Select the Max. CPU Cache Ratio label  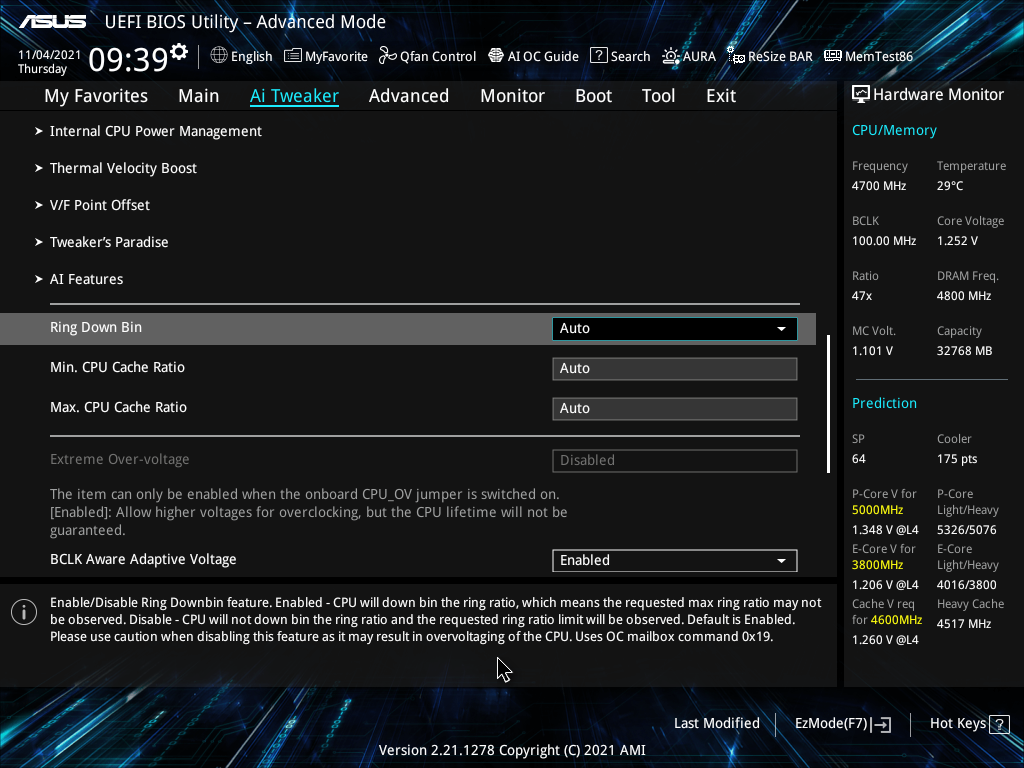pos(119,408)
